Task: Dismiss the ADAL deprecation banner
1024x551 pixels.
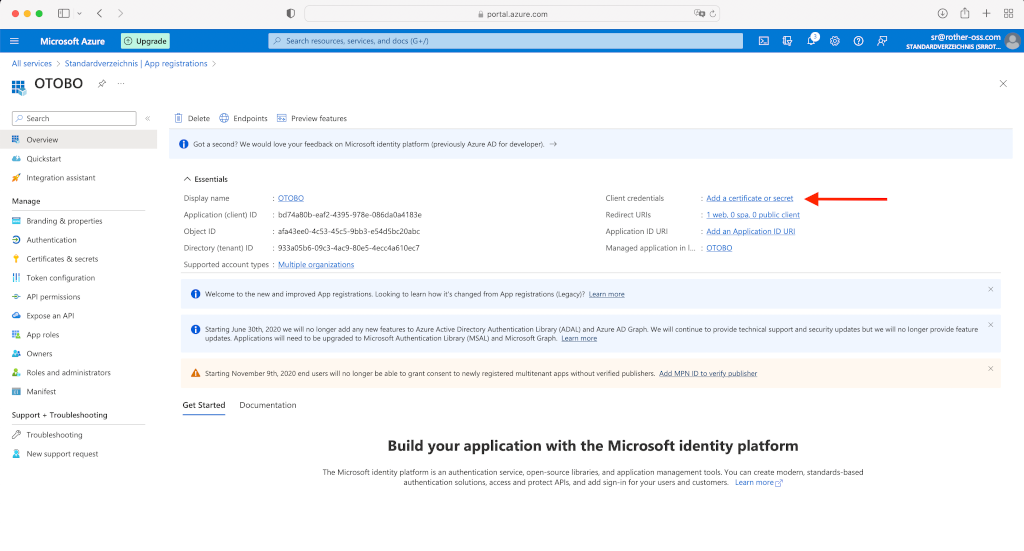Action: 991,324
